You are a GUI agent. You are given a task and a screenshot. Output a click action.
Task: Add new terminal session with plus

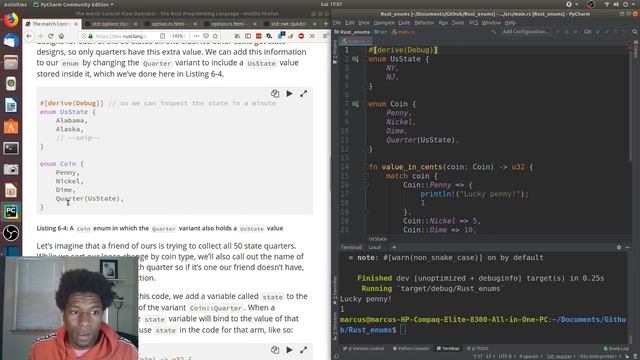point(394,247)
